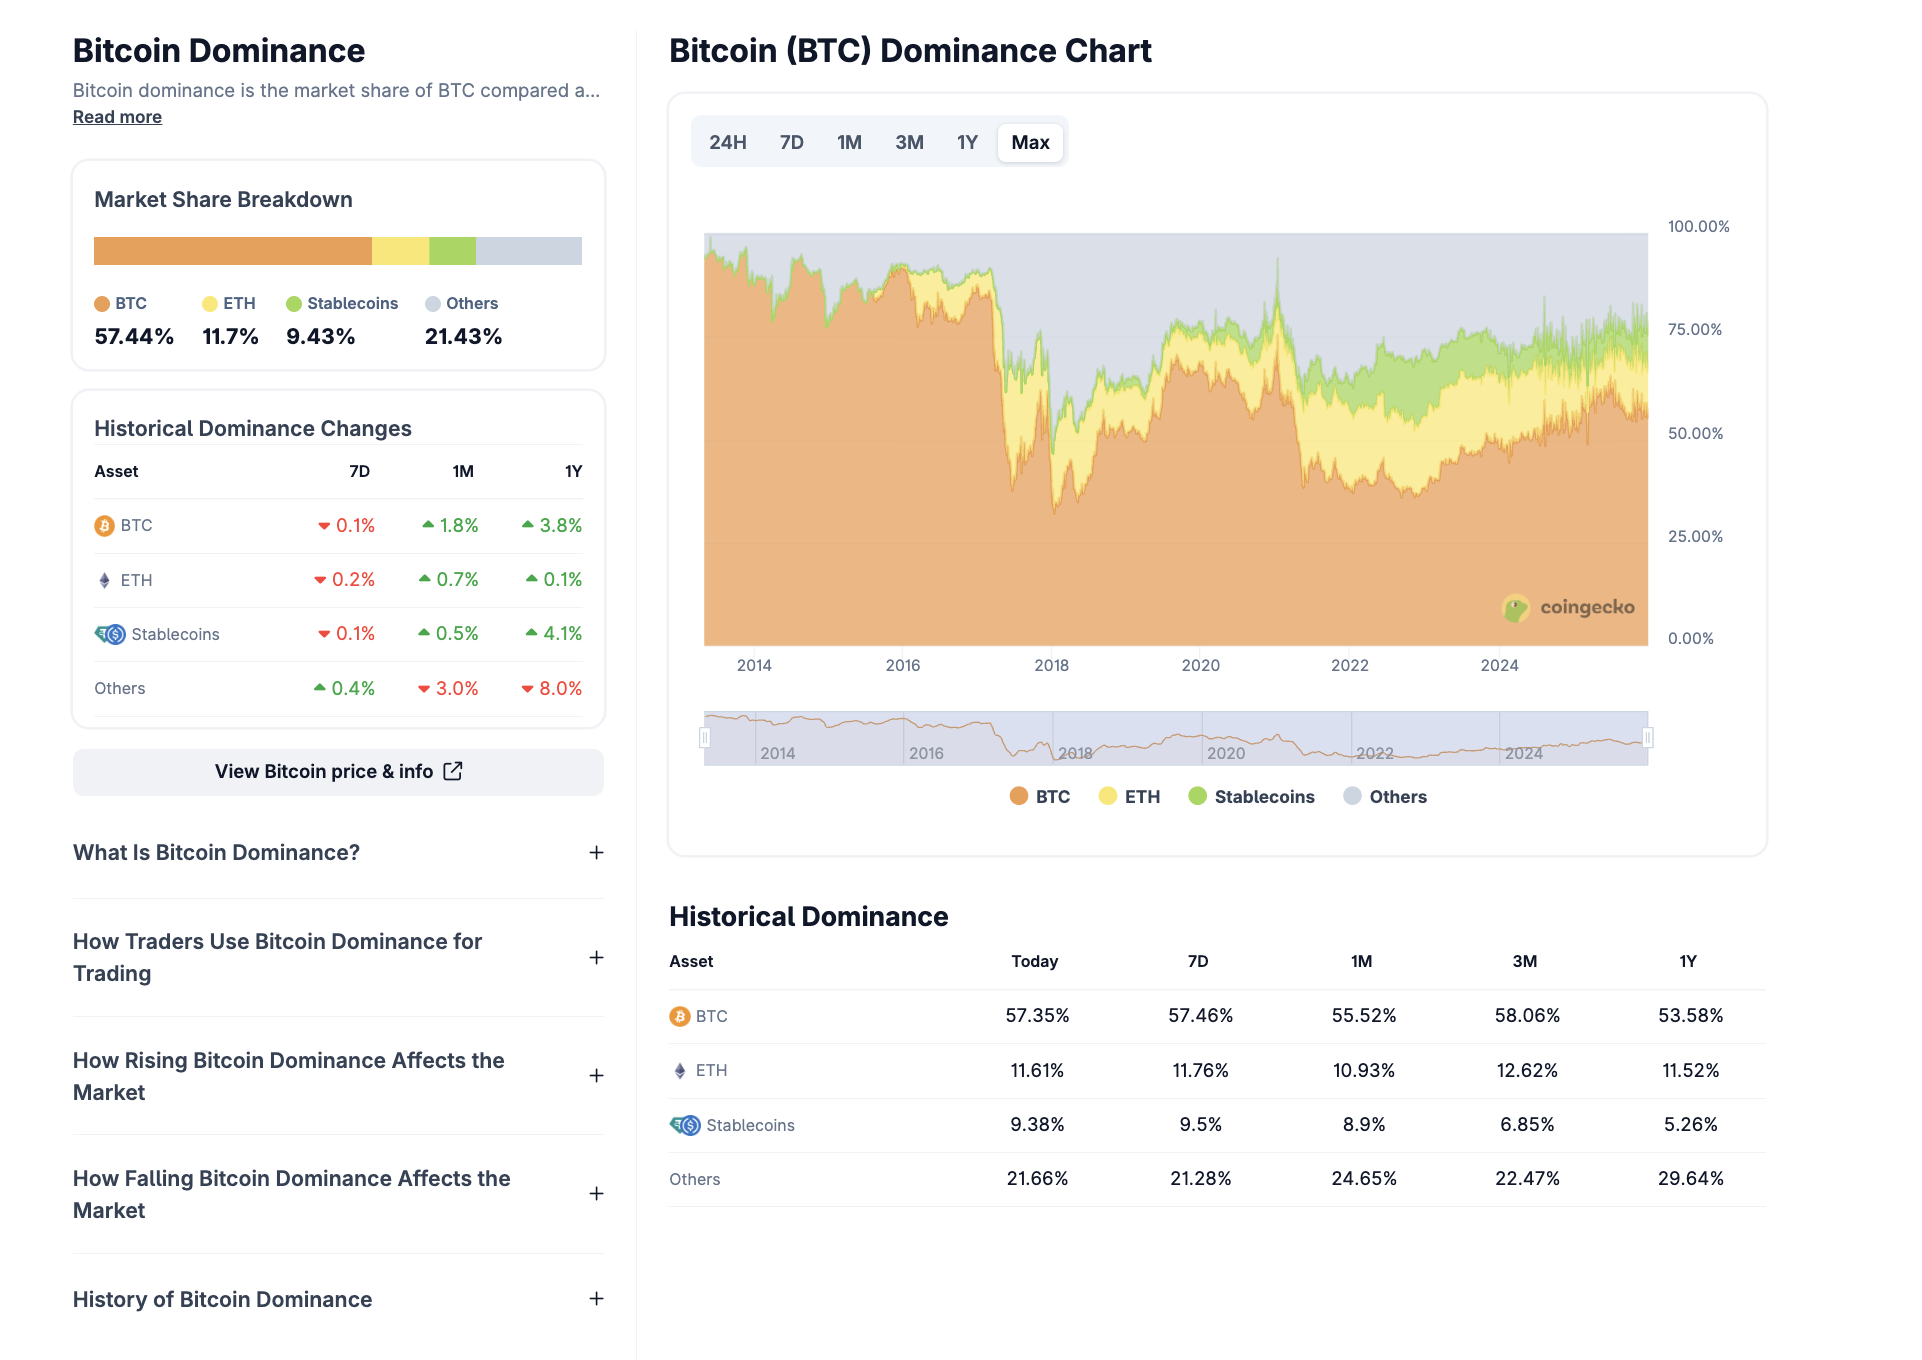The image size is (1922, 1360).
Task: Click the BTC coin icon in Historical Dominance Changes
Action: point(106,525)
